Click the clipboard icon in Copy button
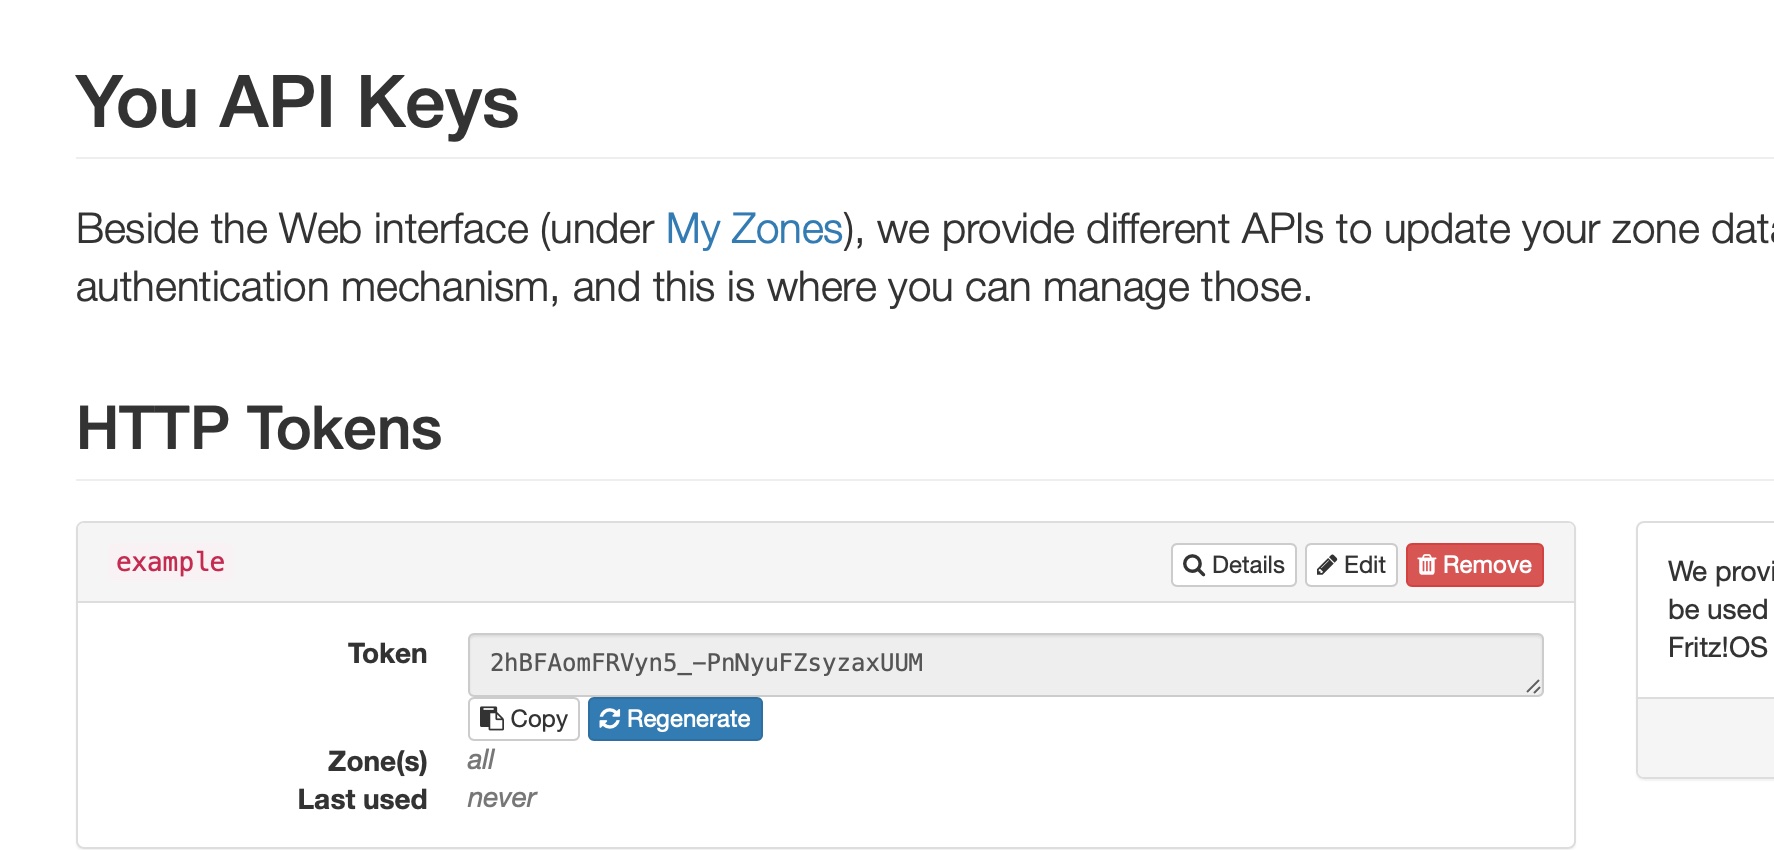The height and width of the screenshot is (850, 1774). pyautogui.click(x=491, y=719)
